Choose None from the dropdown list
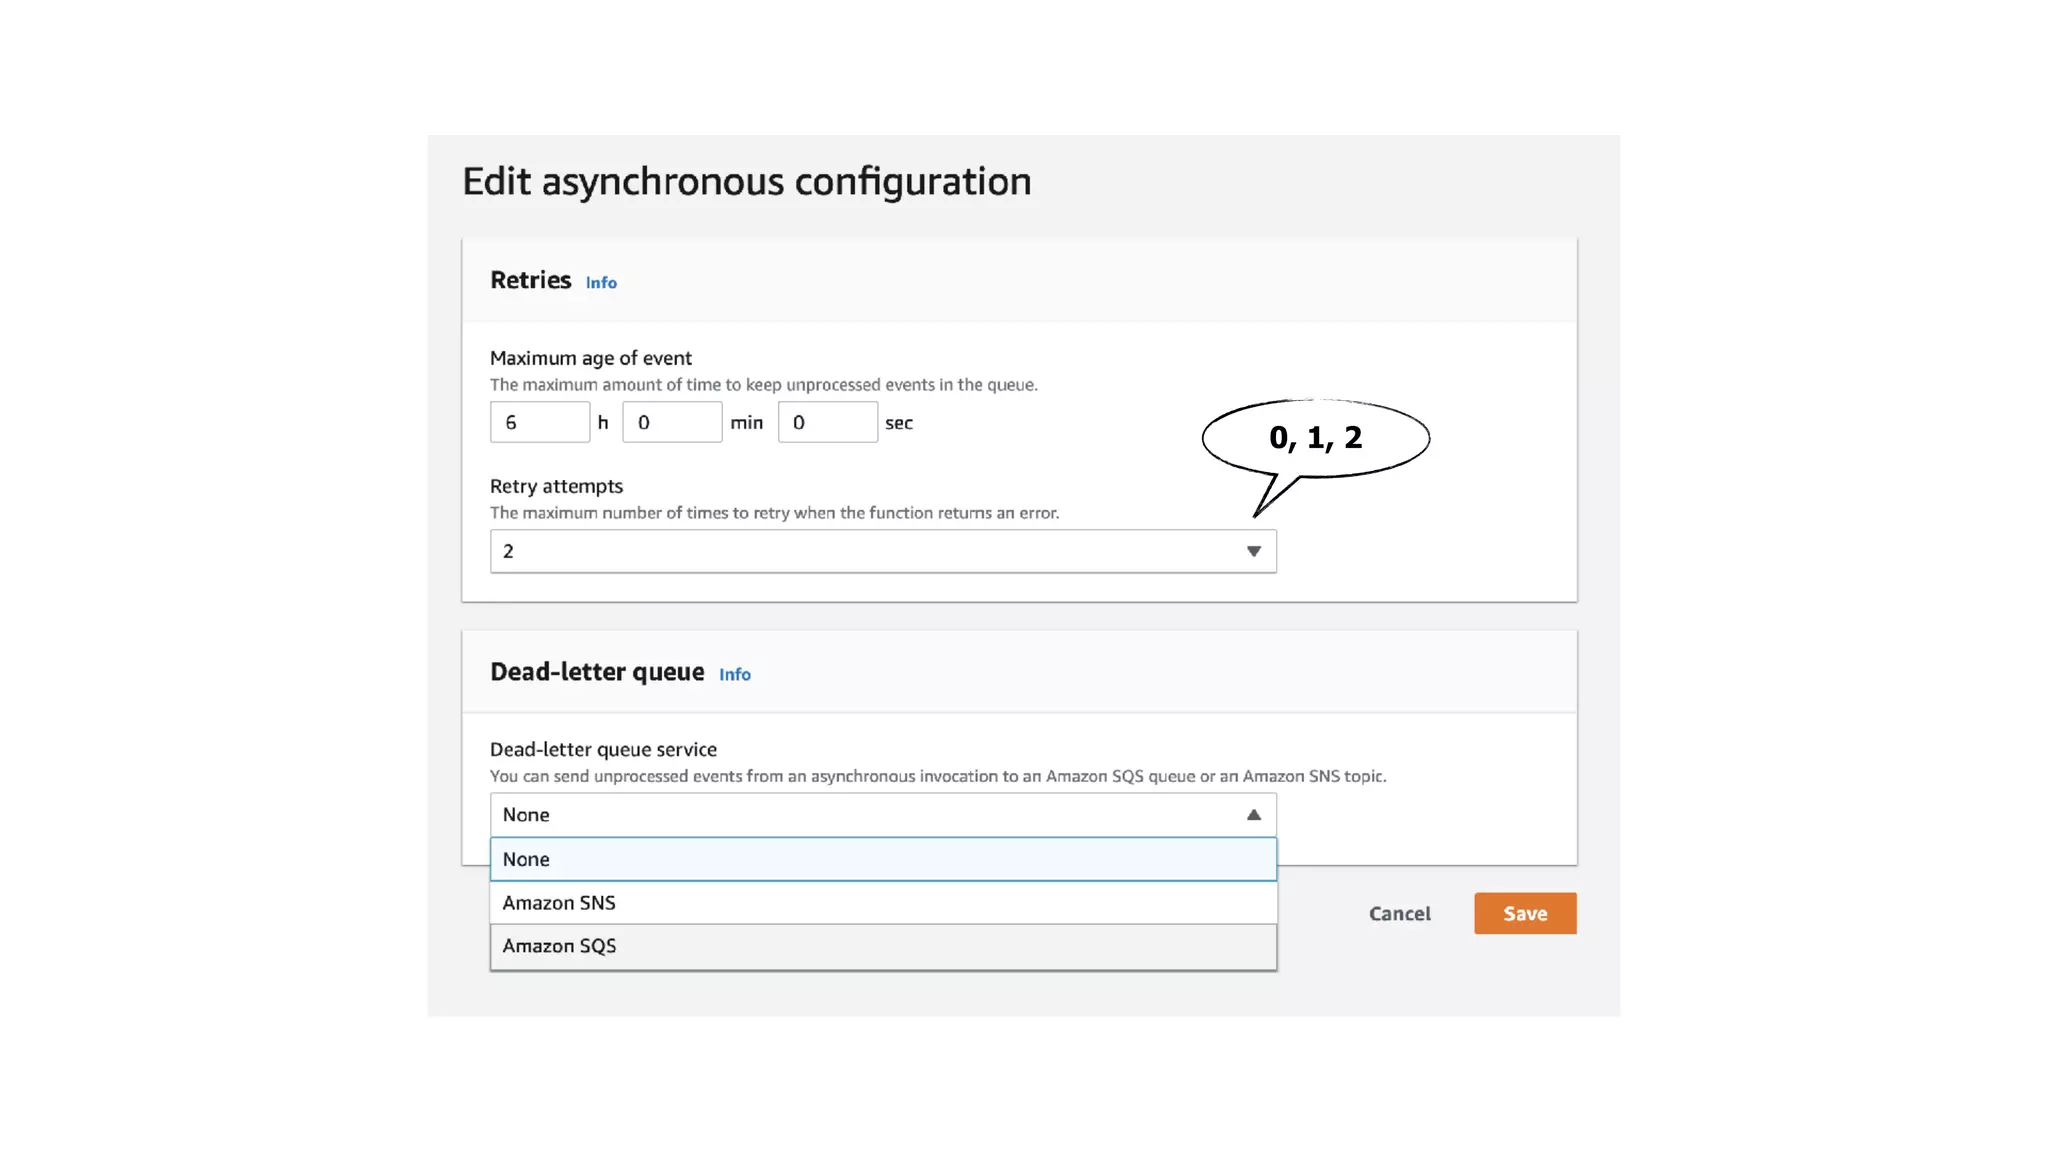Viewport: 2048px width, 1152px height. click(x=882, y=859)
